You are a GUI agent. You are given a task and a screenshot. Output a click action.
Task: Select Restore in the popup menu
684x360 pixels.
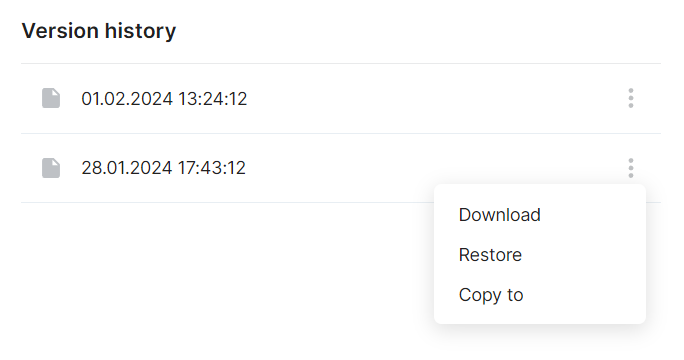click(x=490, y=255)
